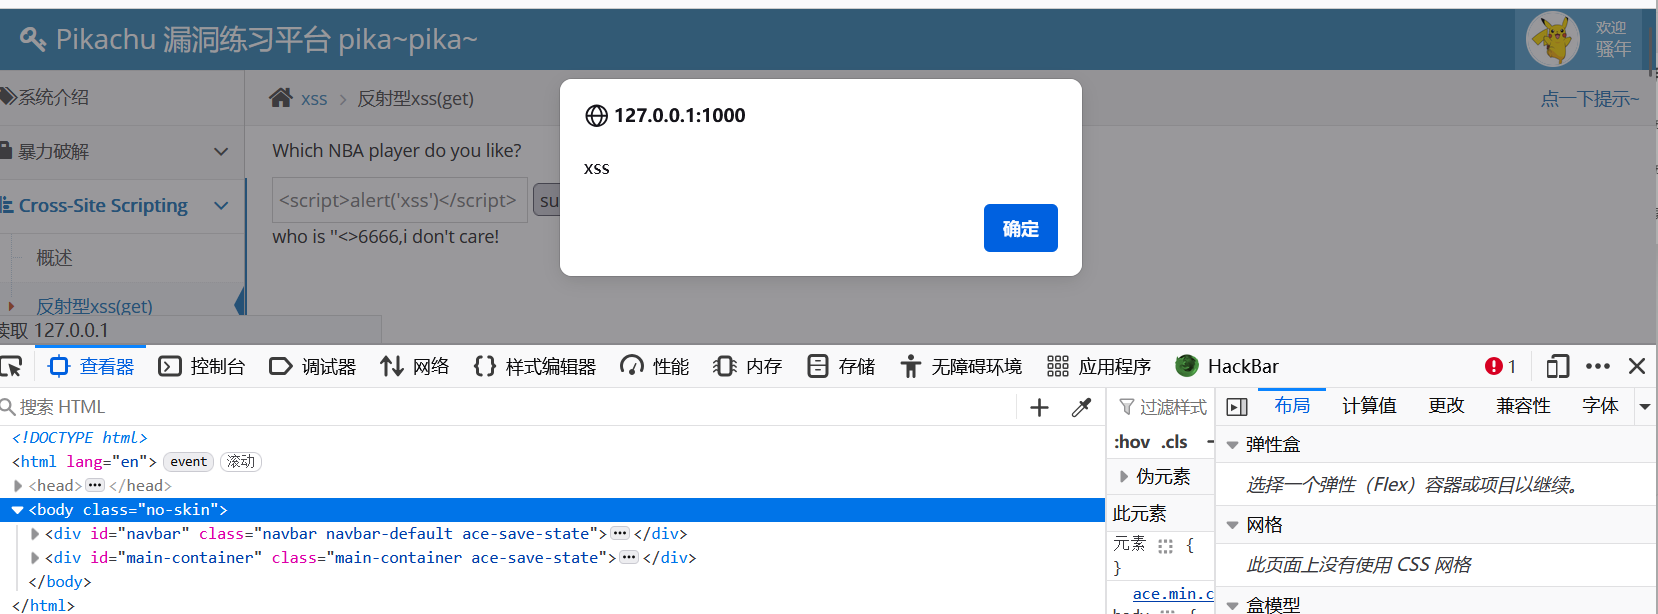The height and width of the screenshot is (614, 1658).
Task: Expand the 暴力破解 sidebar menu
Action: 122,152
